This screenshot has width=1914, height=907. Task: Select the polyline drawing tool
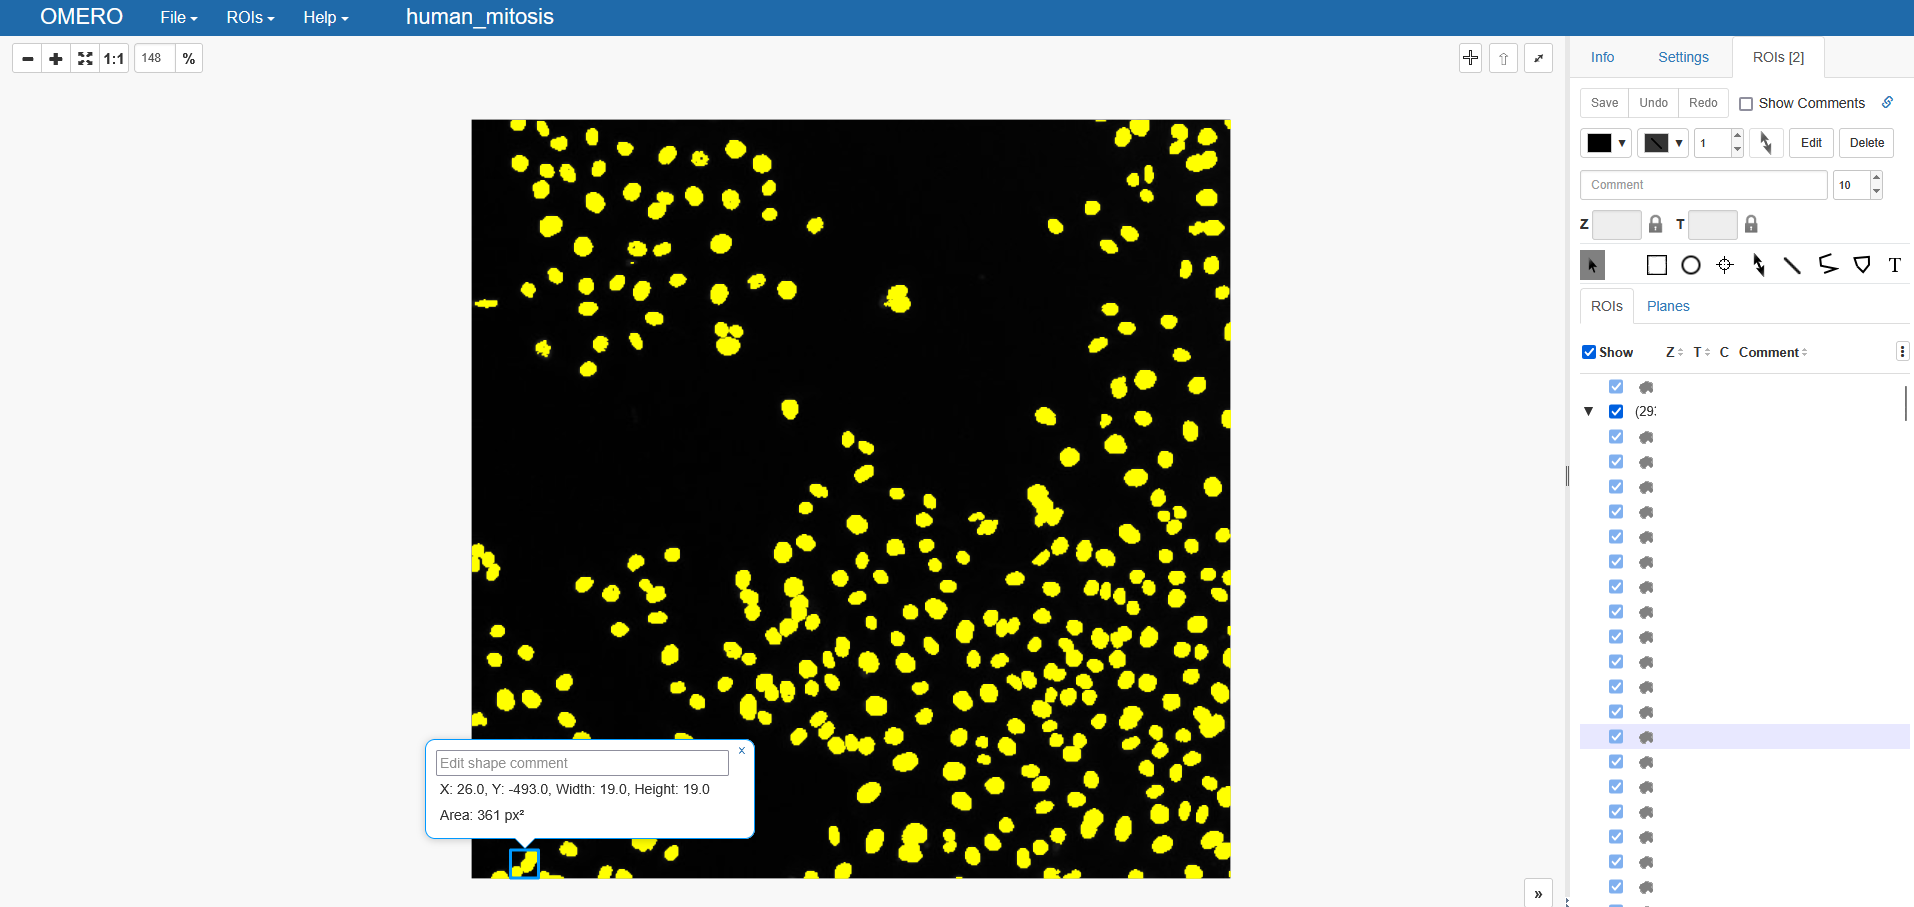pos(1827,265)
